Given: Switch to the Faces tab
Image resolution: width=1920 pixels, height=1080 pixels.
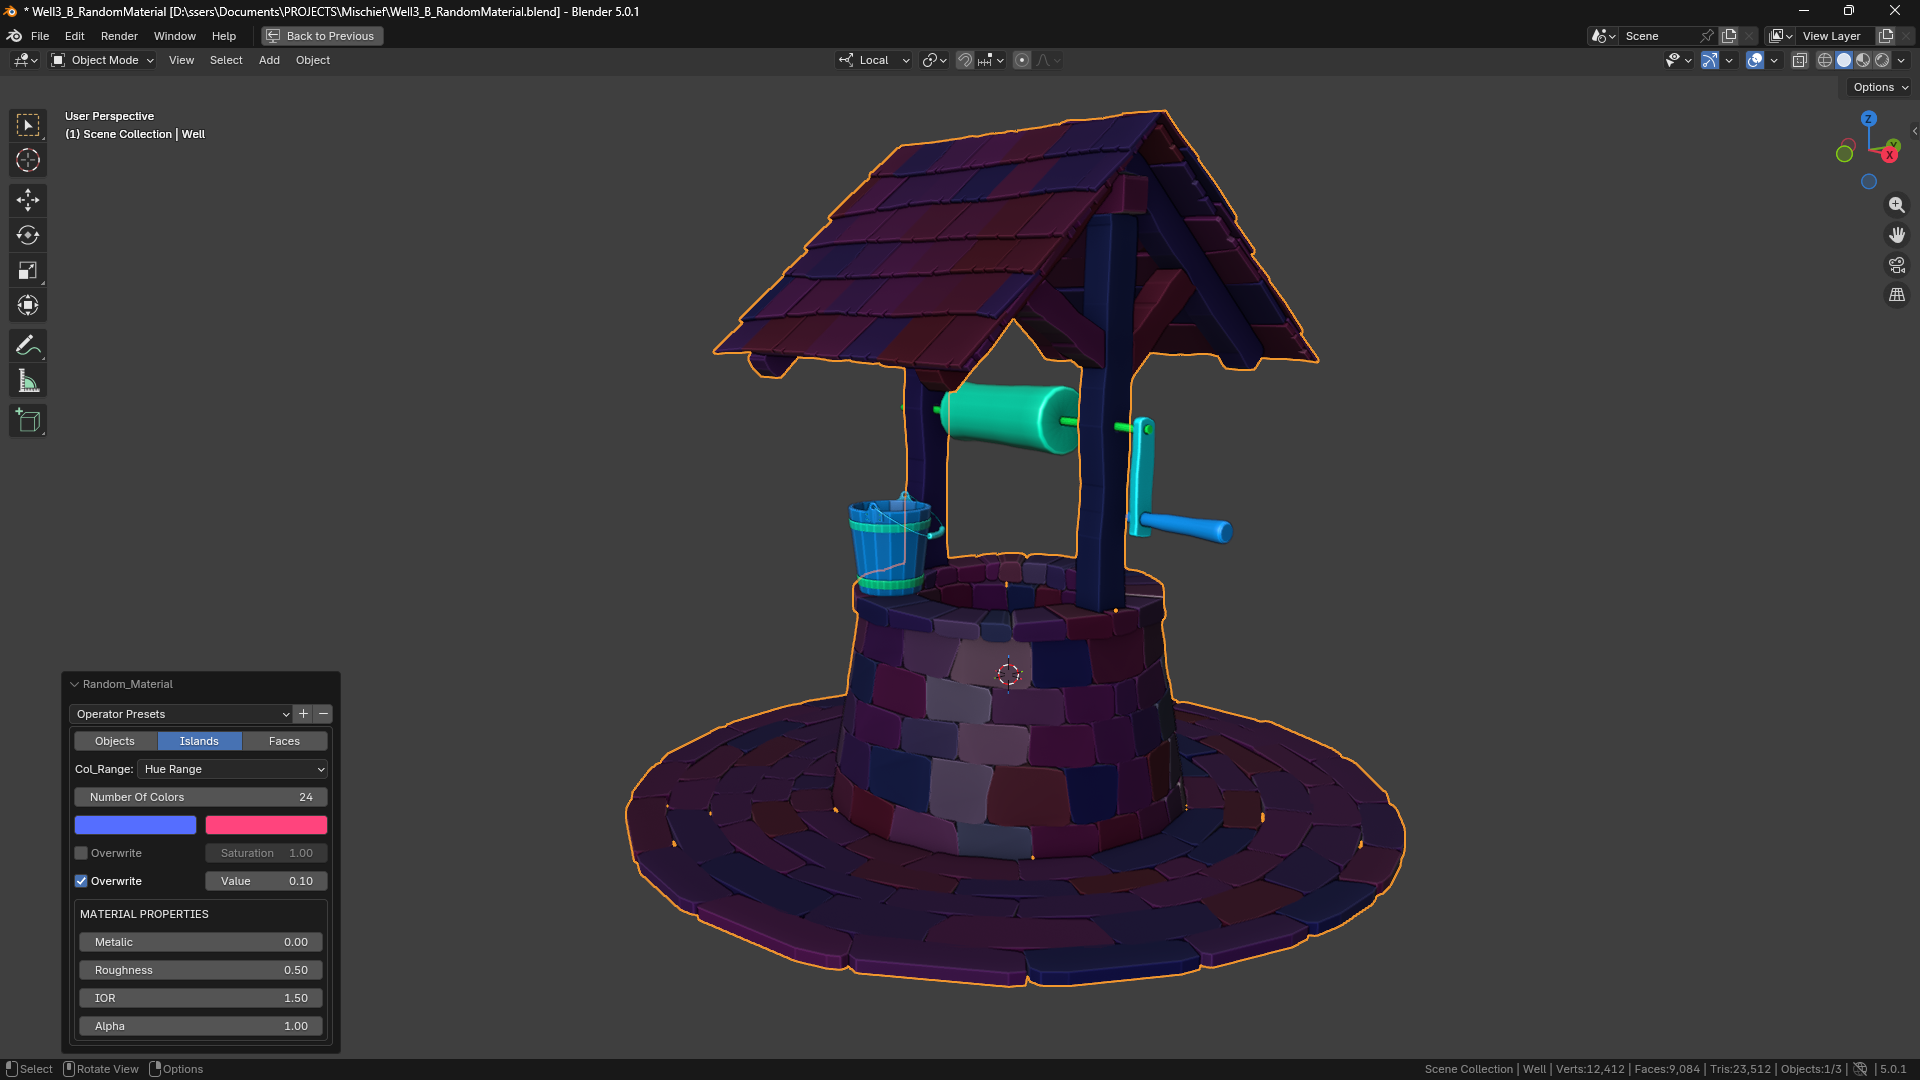Looking at the screenshot, I should 284,741.
